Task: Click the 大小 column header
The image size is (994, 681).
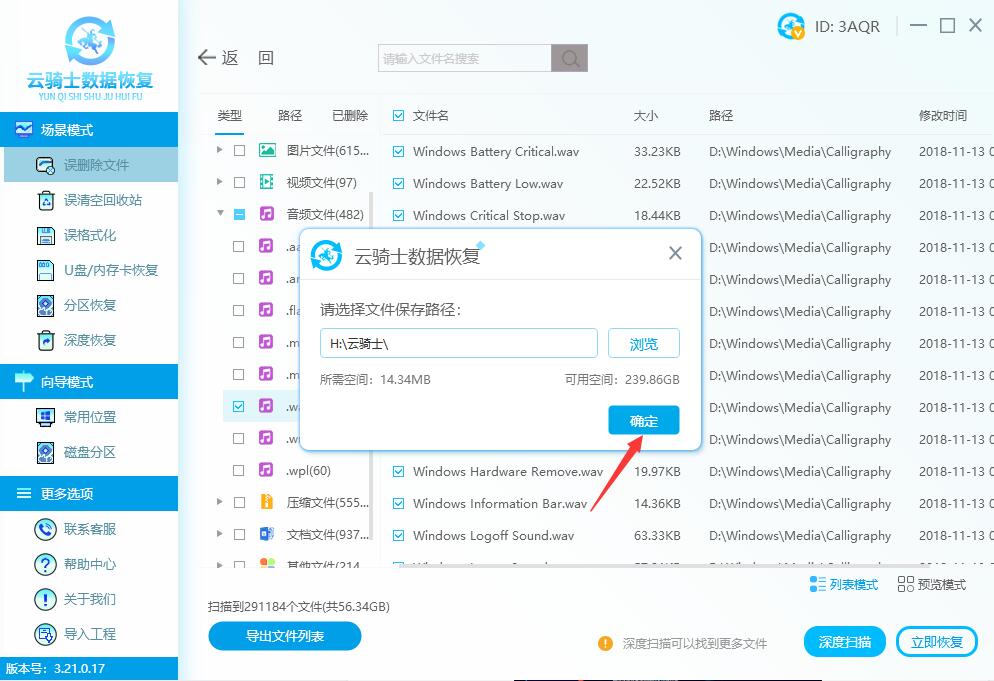Action: [645, 115]
